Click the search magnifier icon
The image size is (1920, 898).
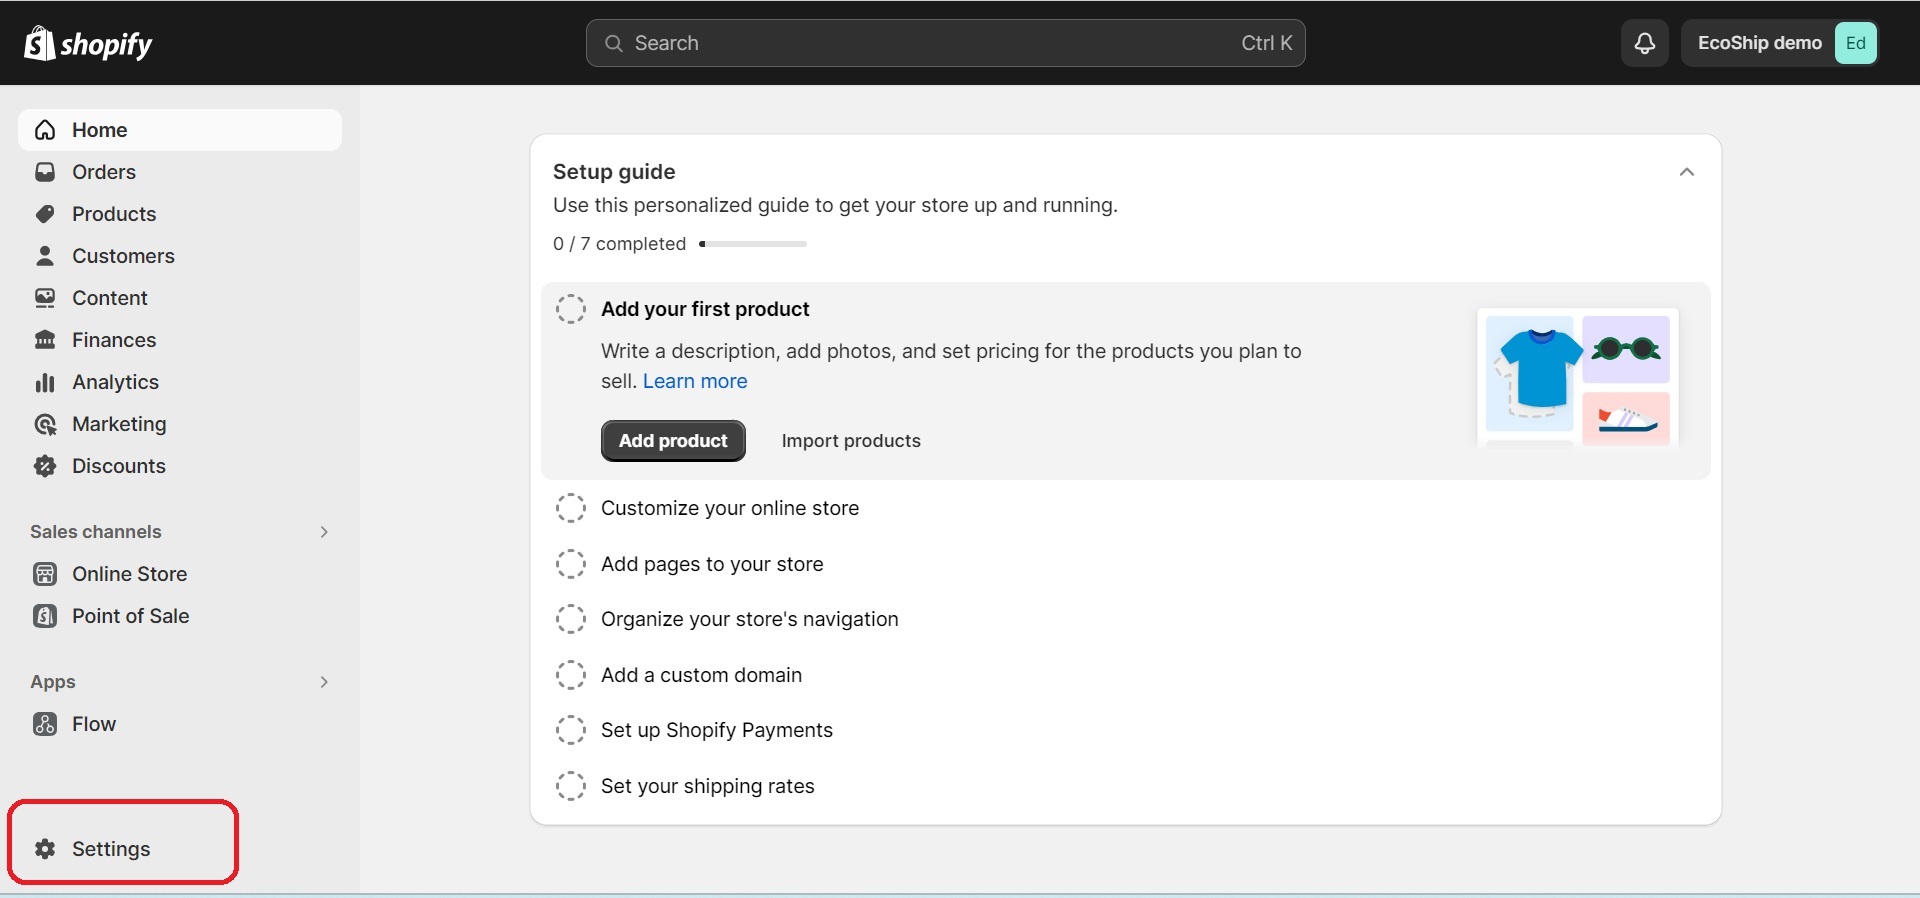614,43
